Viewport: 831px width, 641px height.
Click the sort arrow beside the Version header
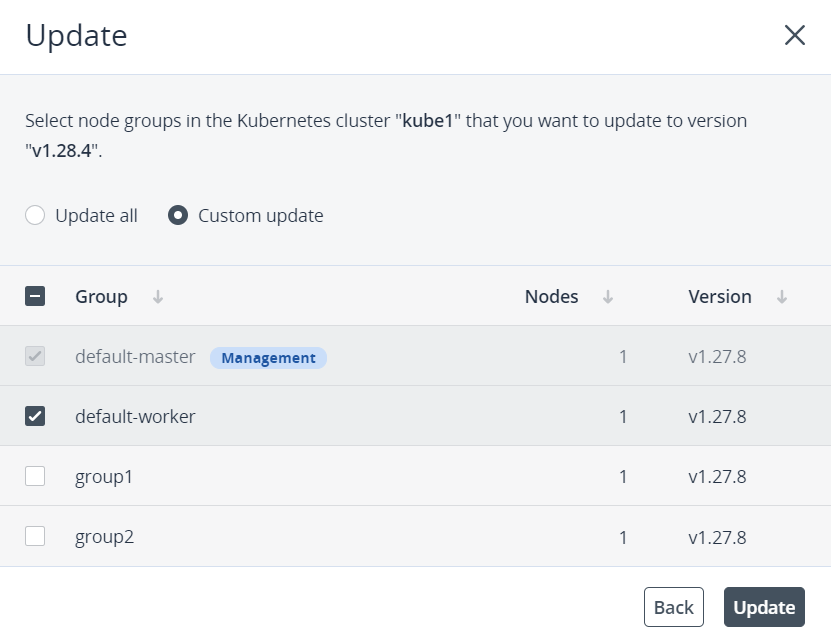coord(782,297)
